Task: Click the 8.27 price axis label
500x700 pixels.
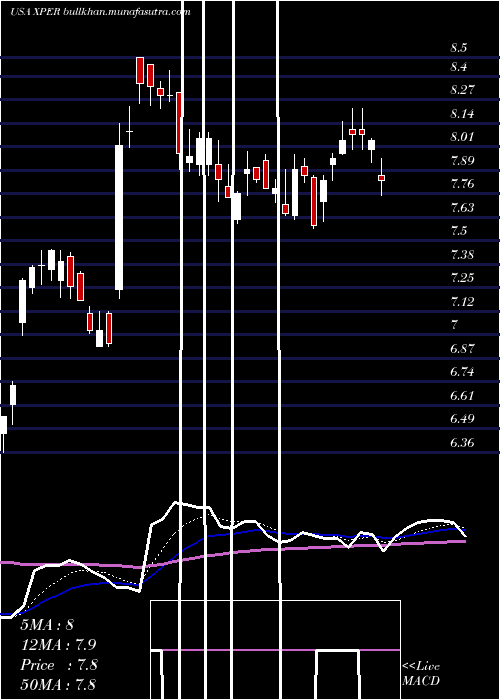Action: 462,90
